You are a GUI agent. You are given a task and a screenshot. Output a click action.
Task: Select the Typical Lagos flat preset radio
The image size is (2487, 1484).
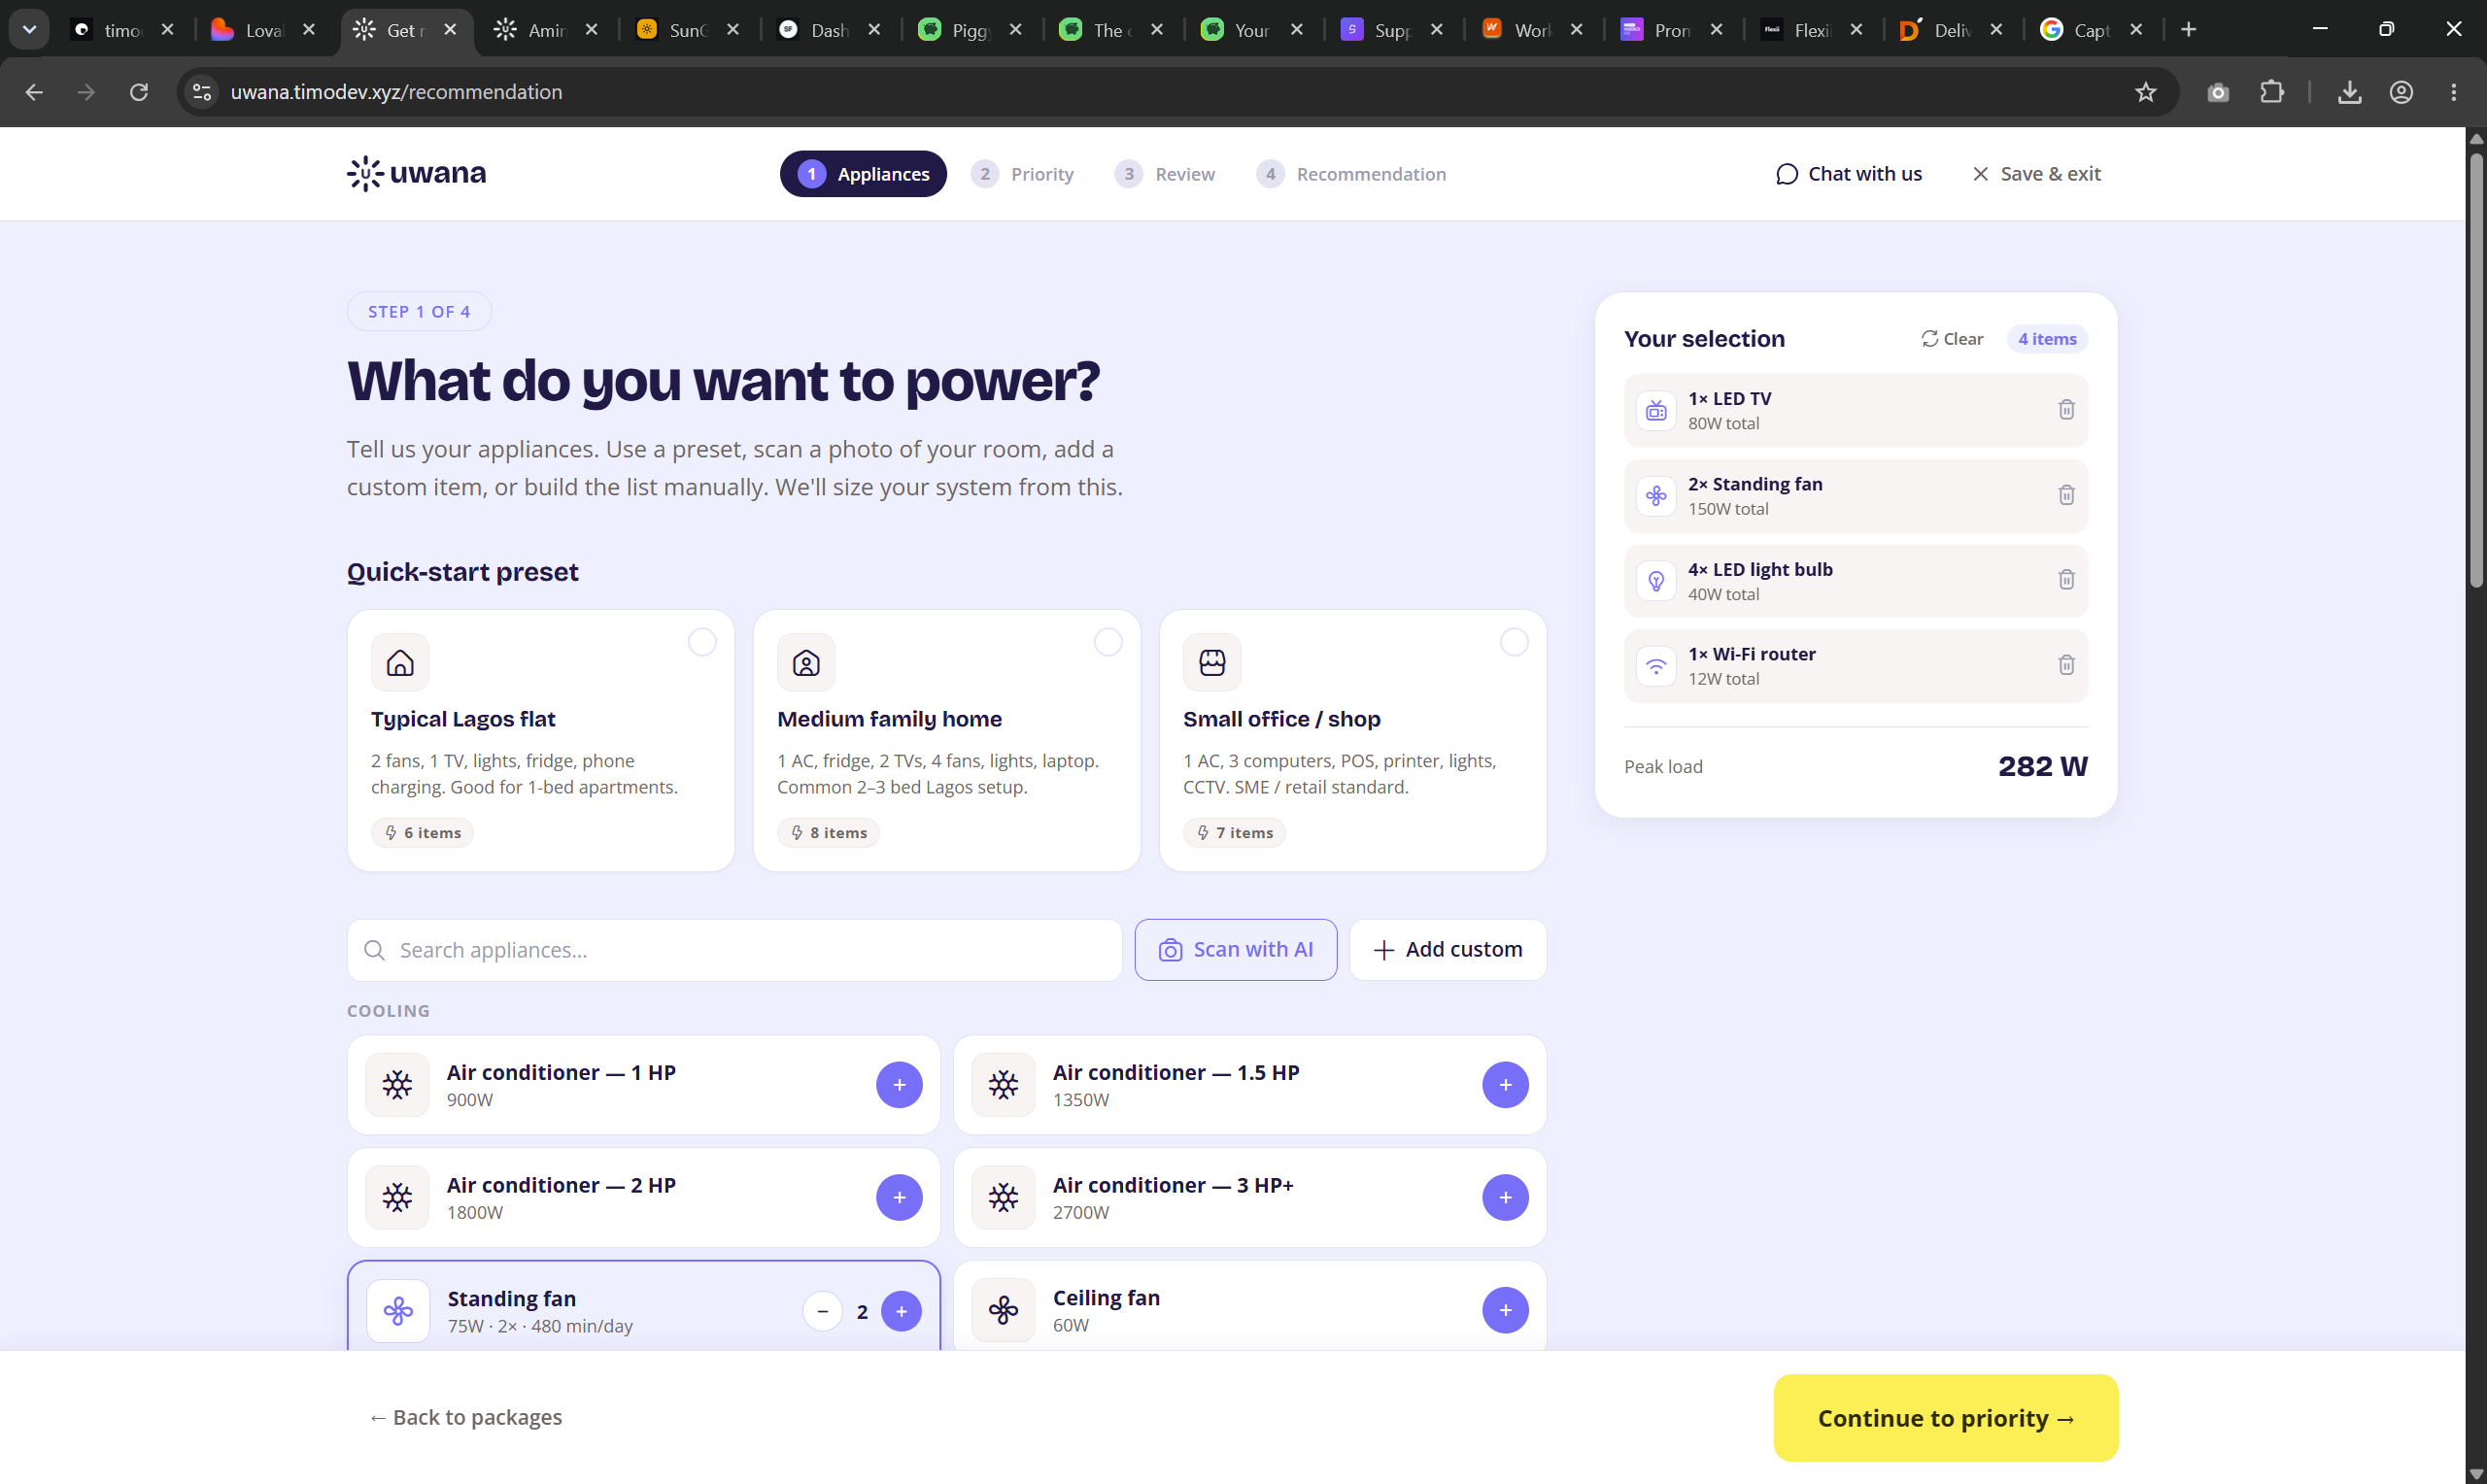point(702,642)
